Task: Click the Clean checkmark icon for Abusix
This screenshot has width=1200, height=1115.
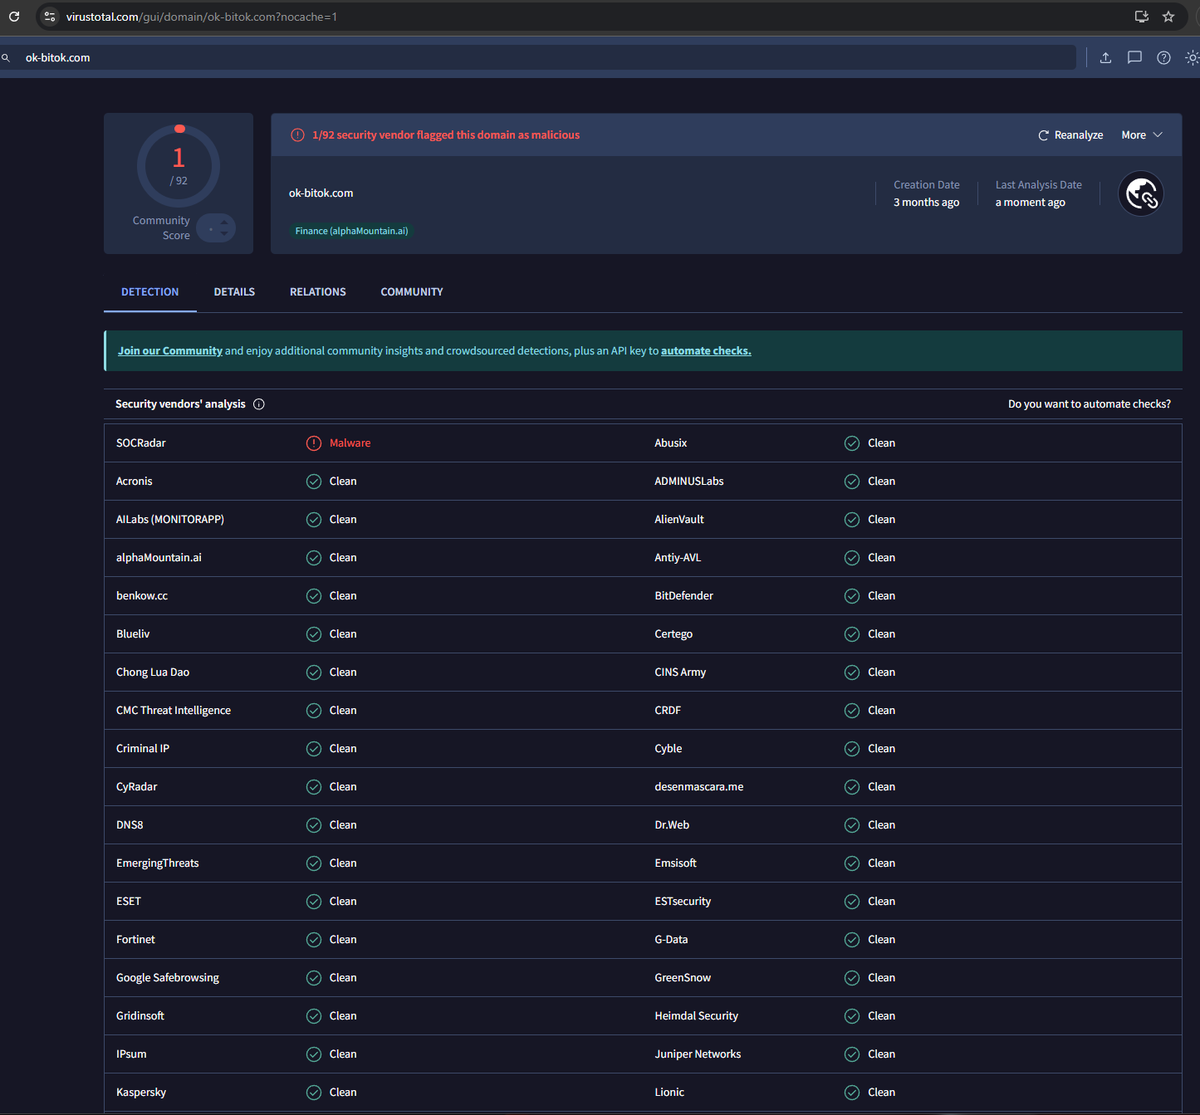Action: point(852,443)
